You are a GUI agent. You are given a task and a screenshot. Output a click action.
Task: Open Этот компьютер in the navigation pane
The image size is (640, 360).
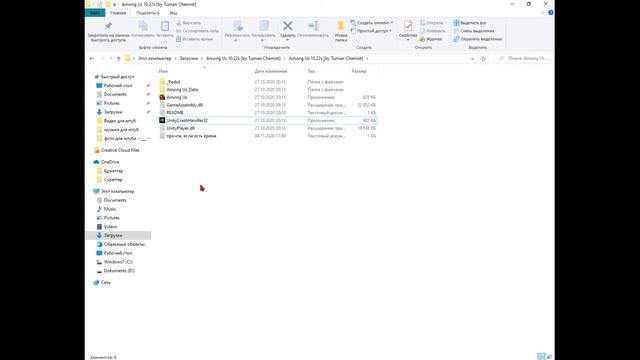coord(118,191)
